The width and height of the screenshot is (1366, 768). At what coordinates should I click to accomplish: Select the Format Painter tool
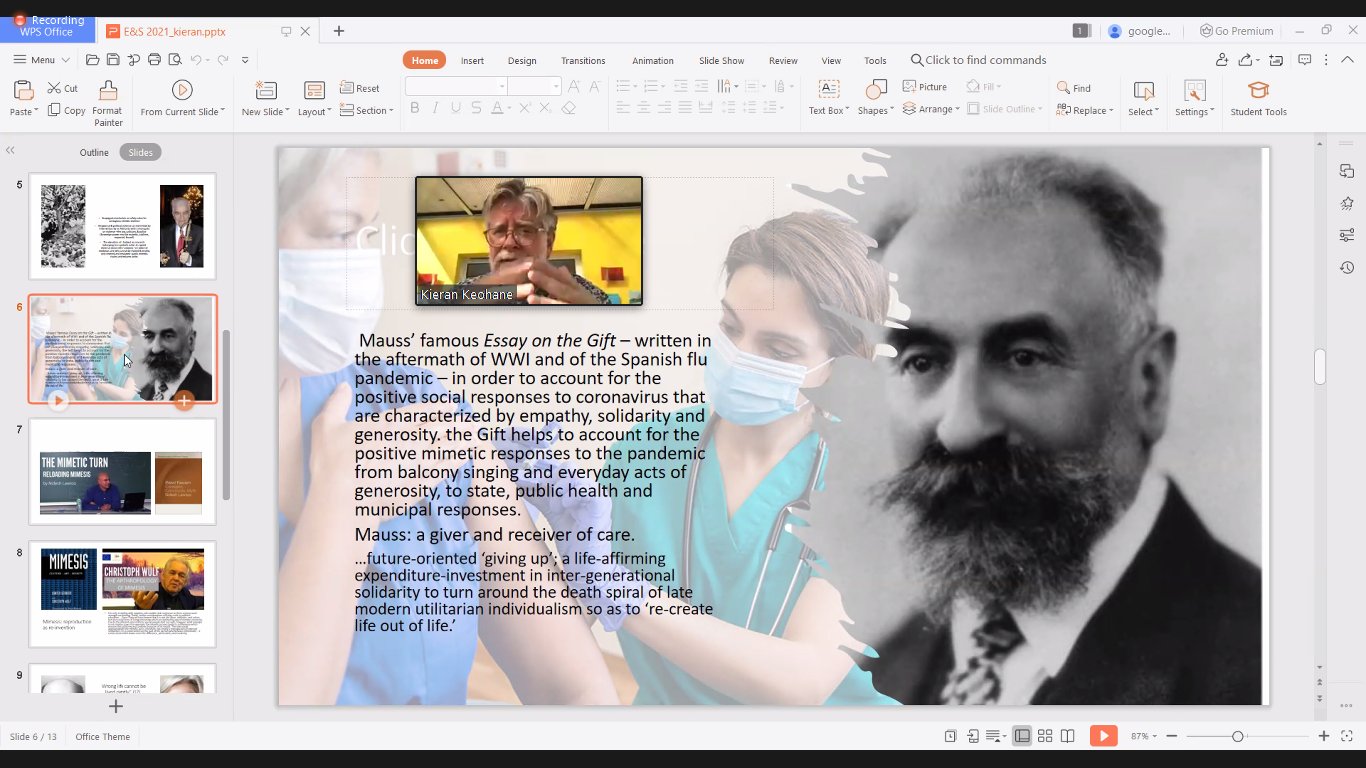pyautogui.click(x=108, y=104)
